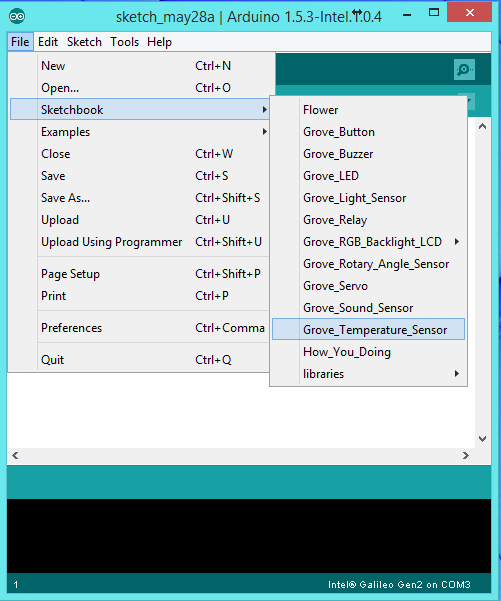Open Preferences

[140, 328]
